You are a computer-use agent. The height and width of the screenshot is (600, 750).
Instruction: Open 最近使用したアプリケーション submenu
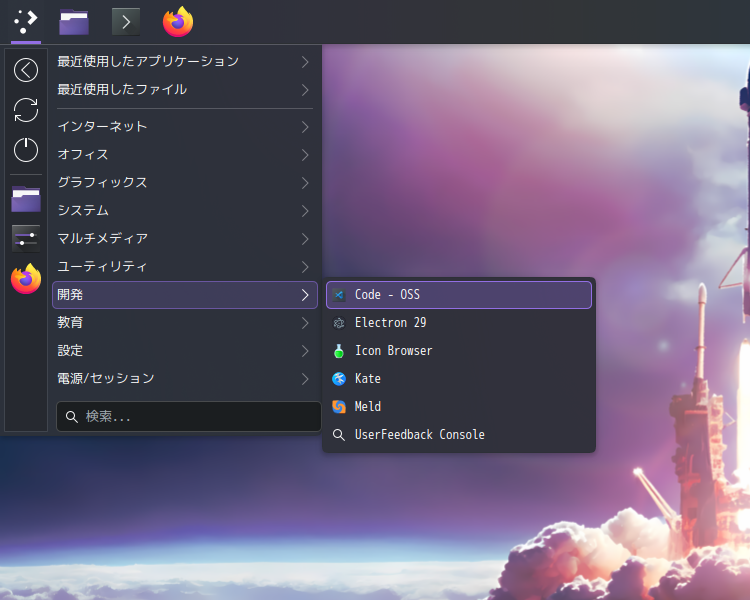(x=185, y=62)
